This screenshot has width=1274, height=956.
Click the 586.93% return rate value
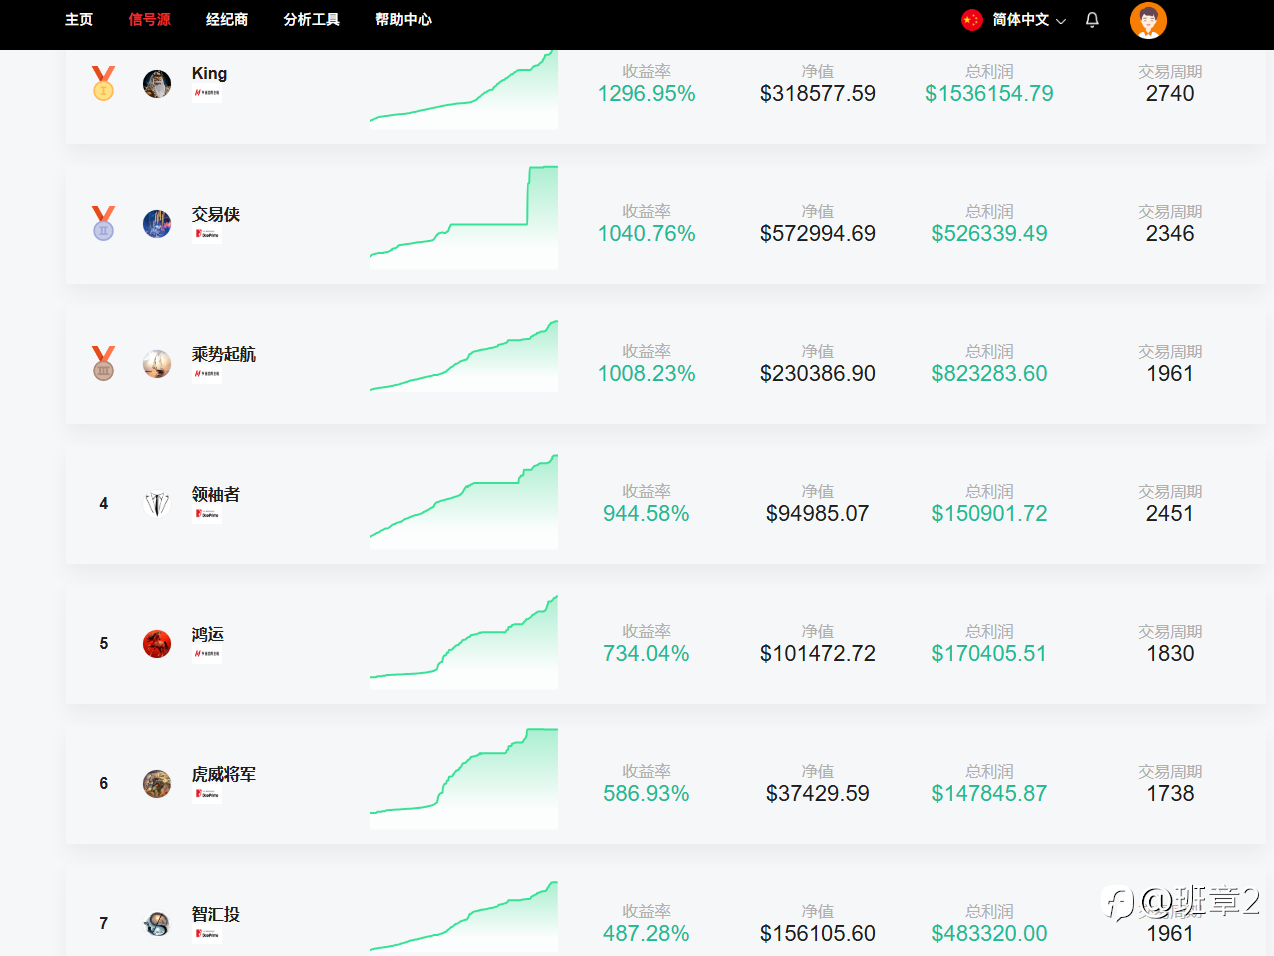pos(646,794)
